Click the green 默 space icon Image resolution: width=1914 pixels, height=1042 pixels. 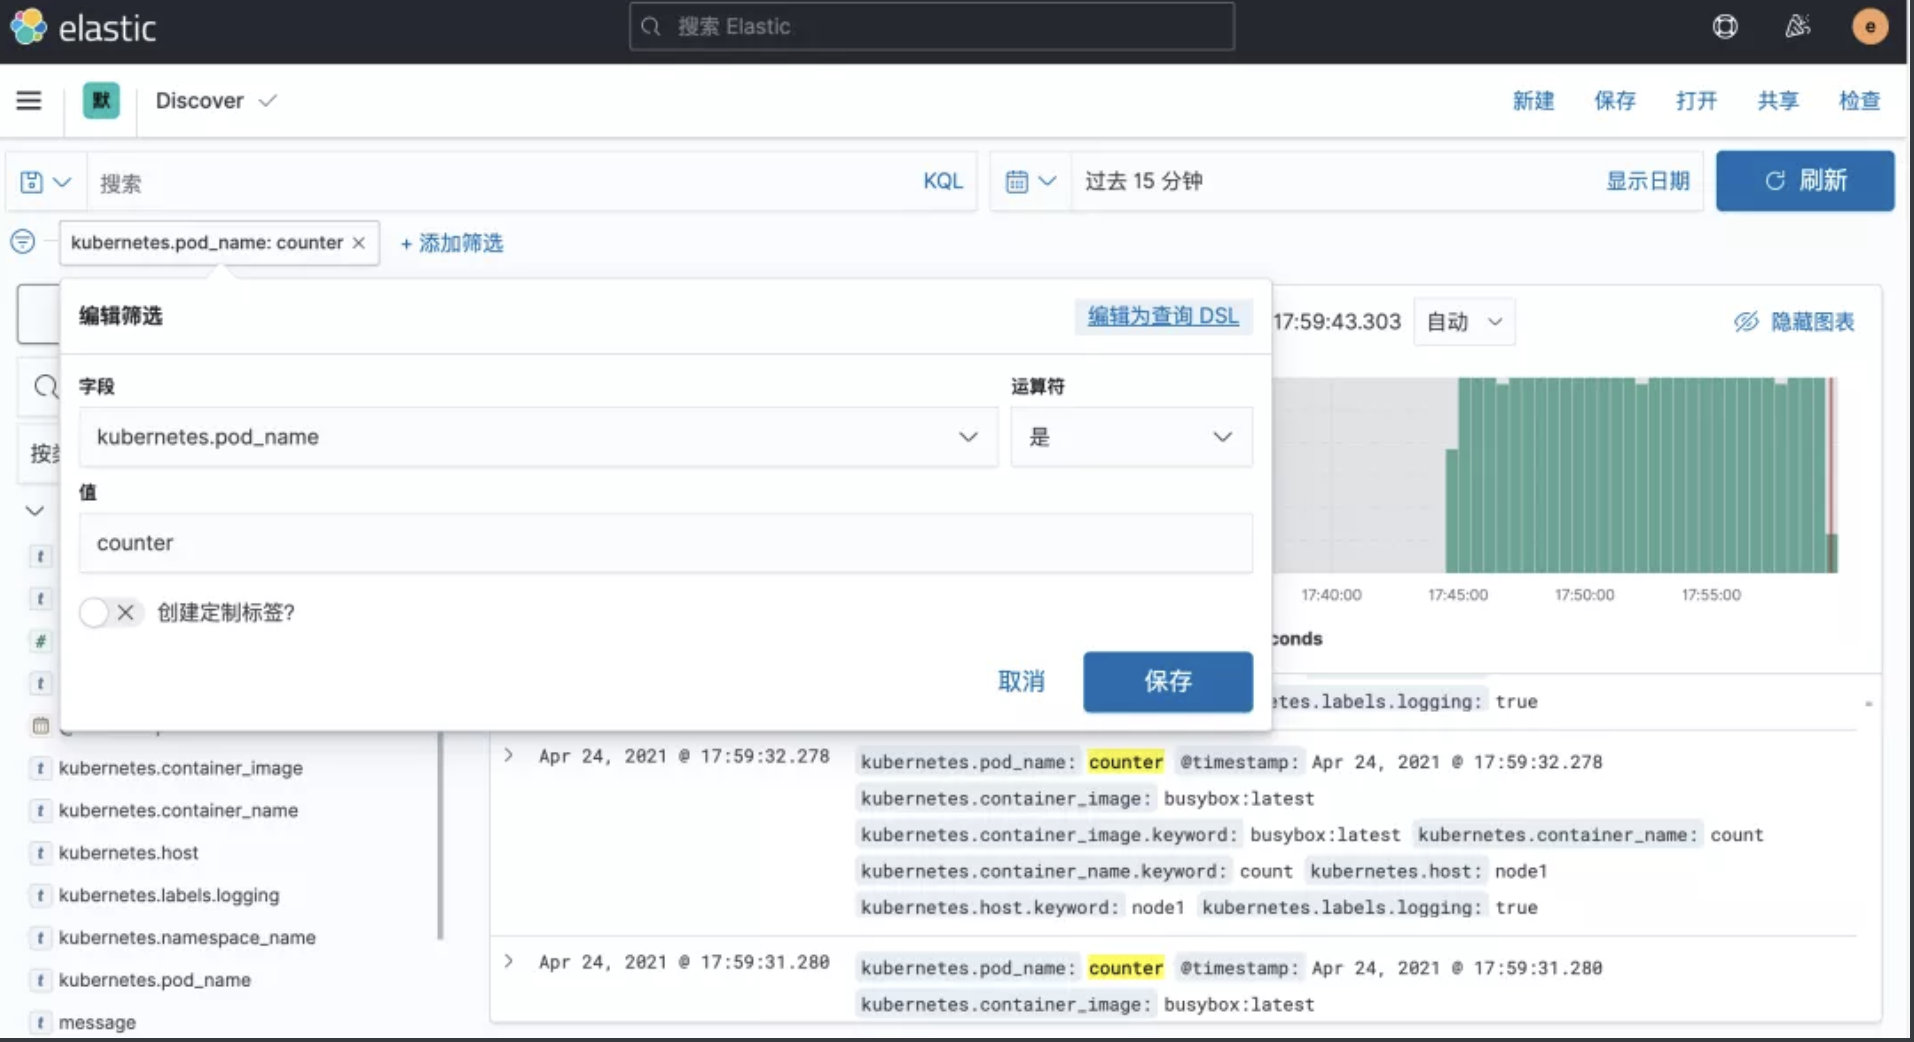100,100
